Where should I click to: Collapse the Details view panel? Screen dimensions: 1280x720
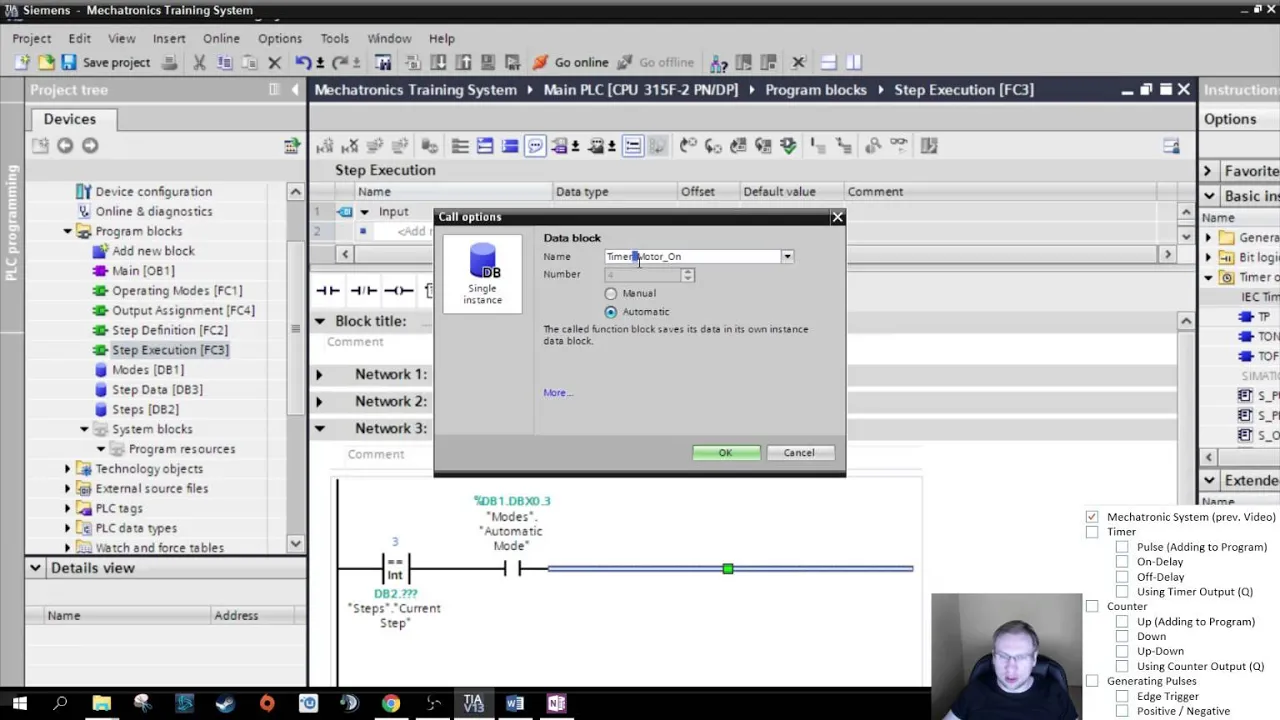[35, 568]
